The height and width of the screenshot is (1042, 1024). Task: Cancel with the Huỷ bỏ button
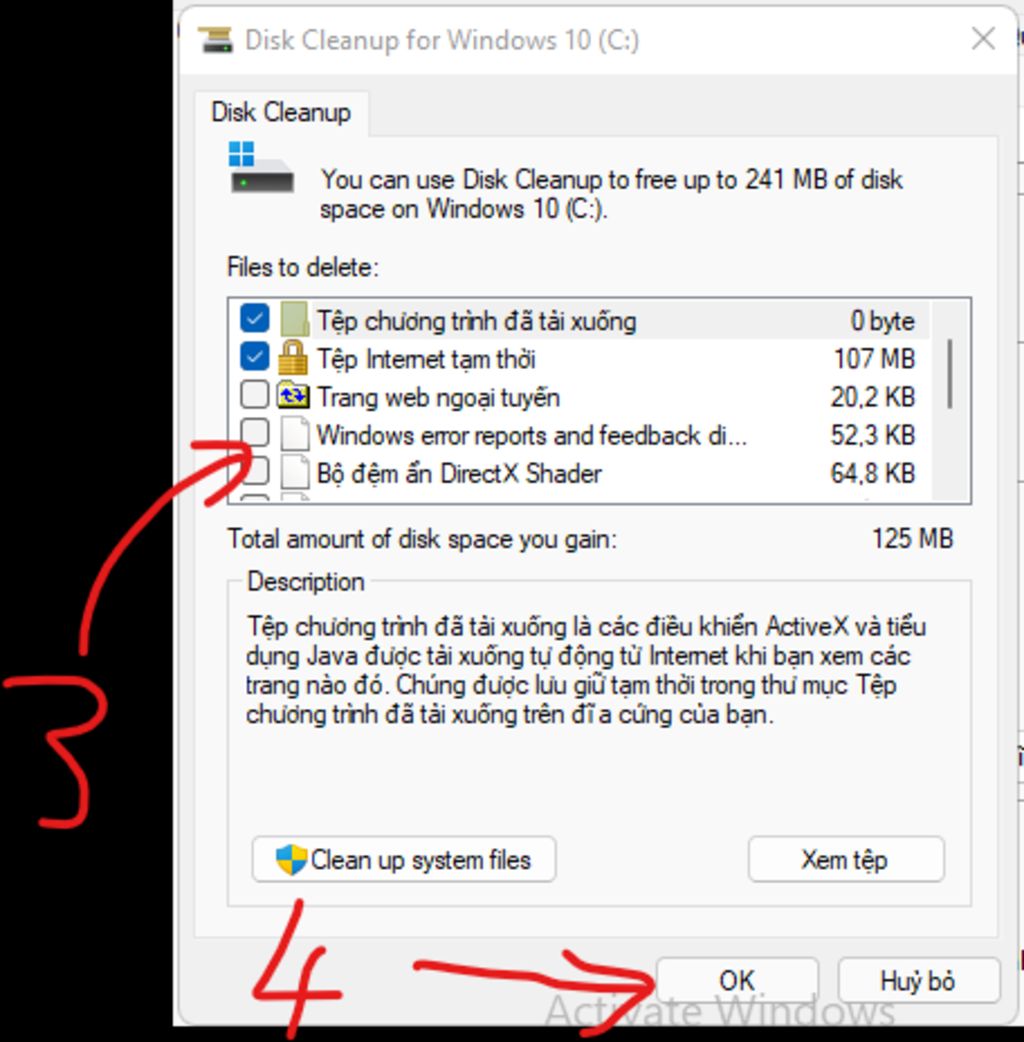(919, 980)
